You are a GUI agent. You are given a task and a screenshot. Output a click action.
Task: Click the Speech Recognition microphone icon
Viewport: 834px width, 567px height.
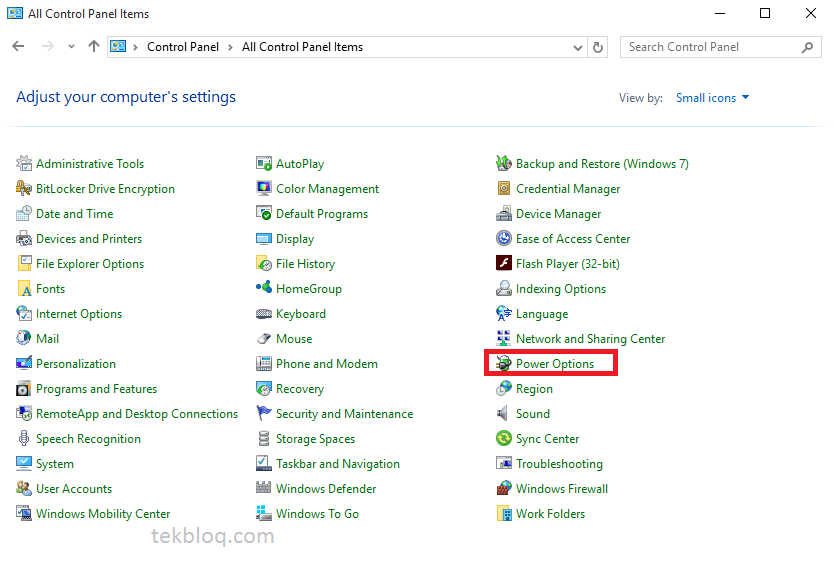click(24, 438)
